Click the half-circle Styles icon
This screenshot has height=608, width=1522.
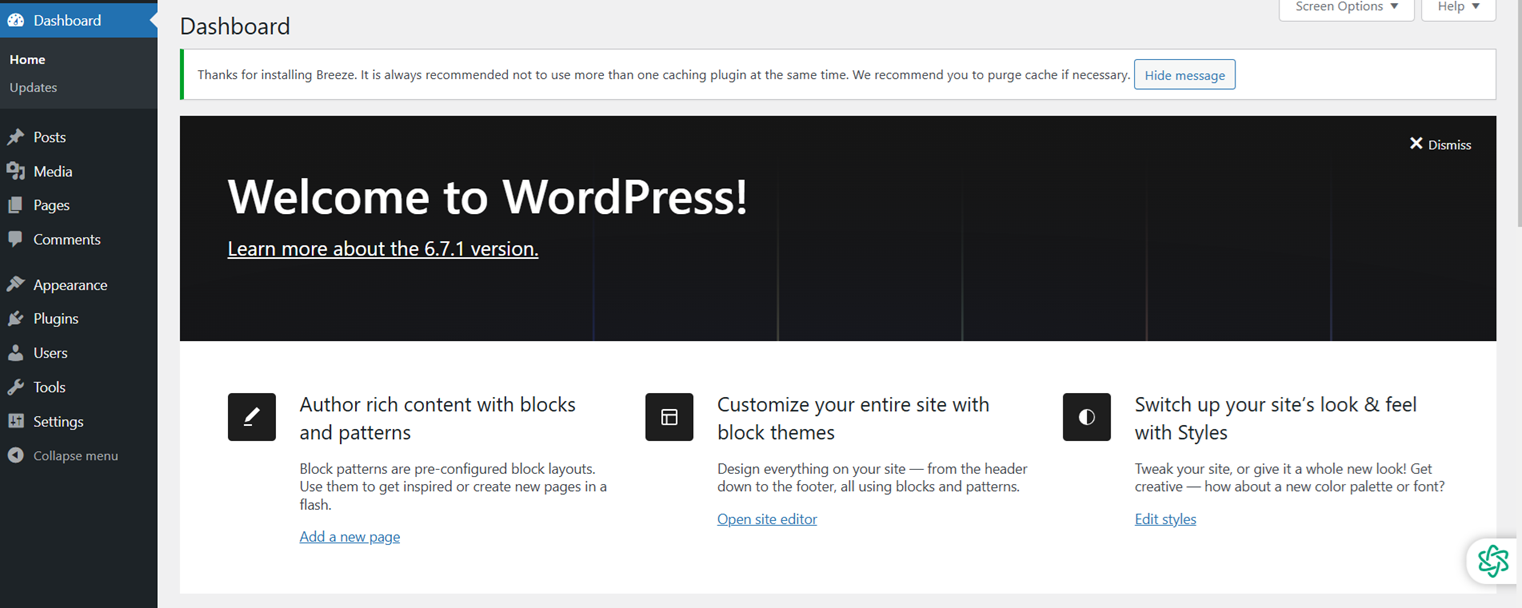[1087, 417]
